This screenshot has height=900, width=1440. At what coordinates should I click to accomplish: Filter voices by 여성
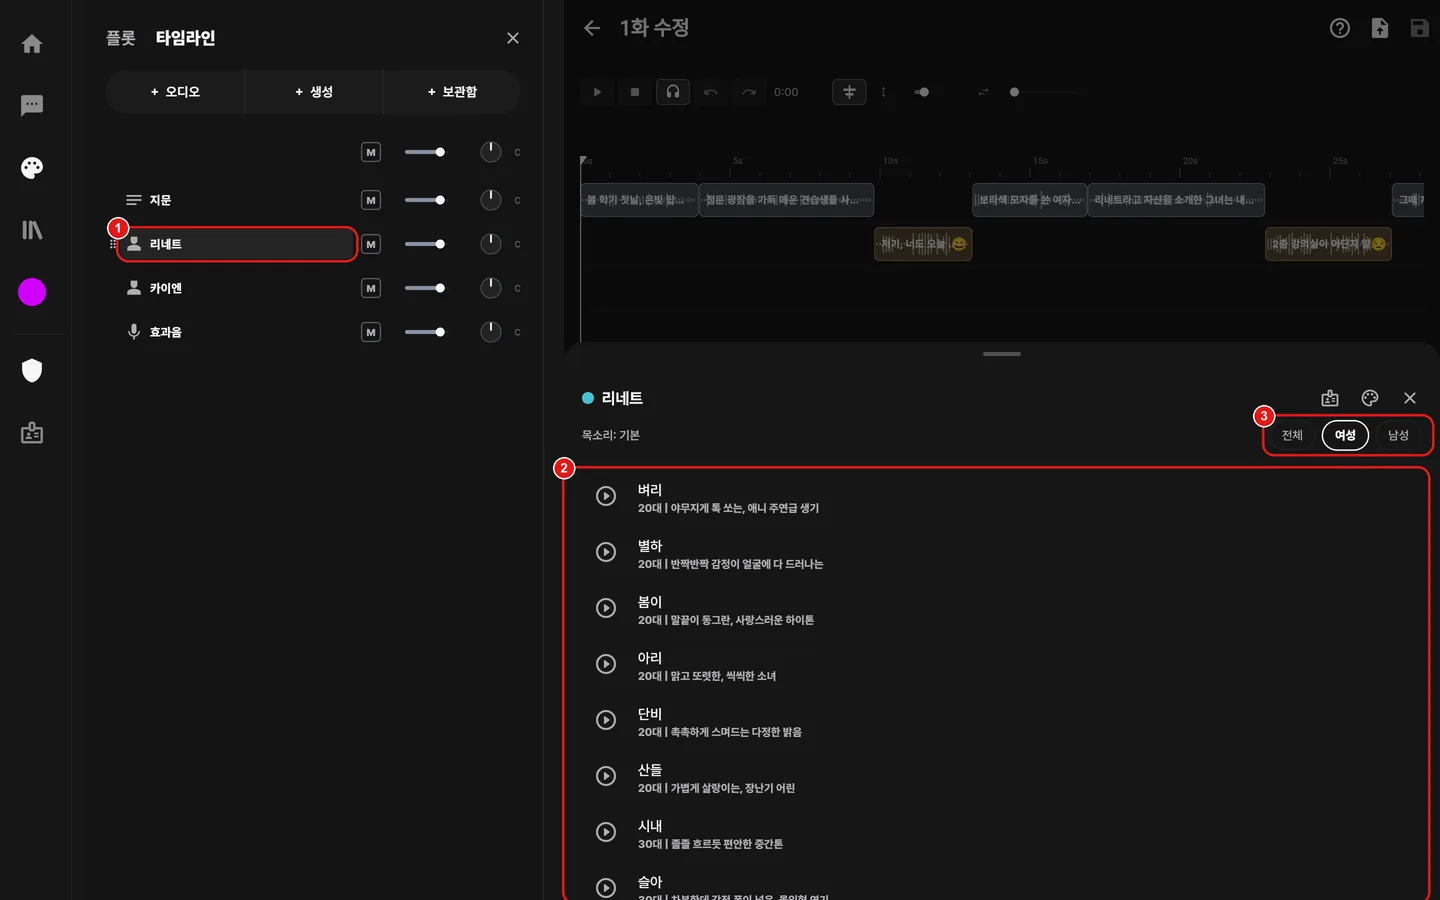point(1345,435)
